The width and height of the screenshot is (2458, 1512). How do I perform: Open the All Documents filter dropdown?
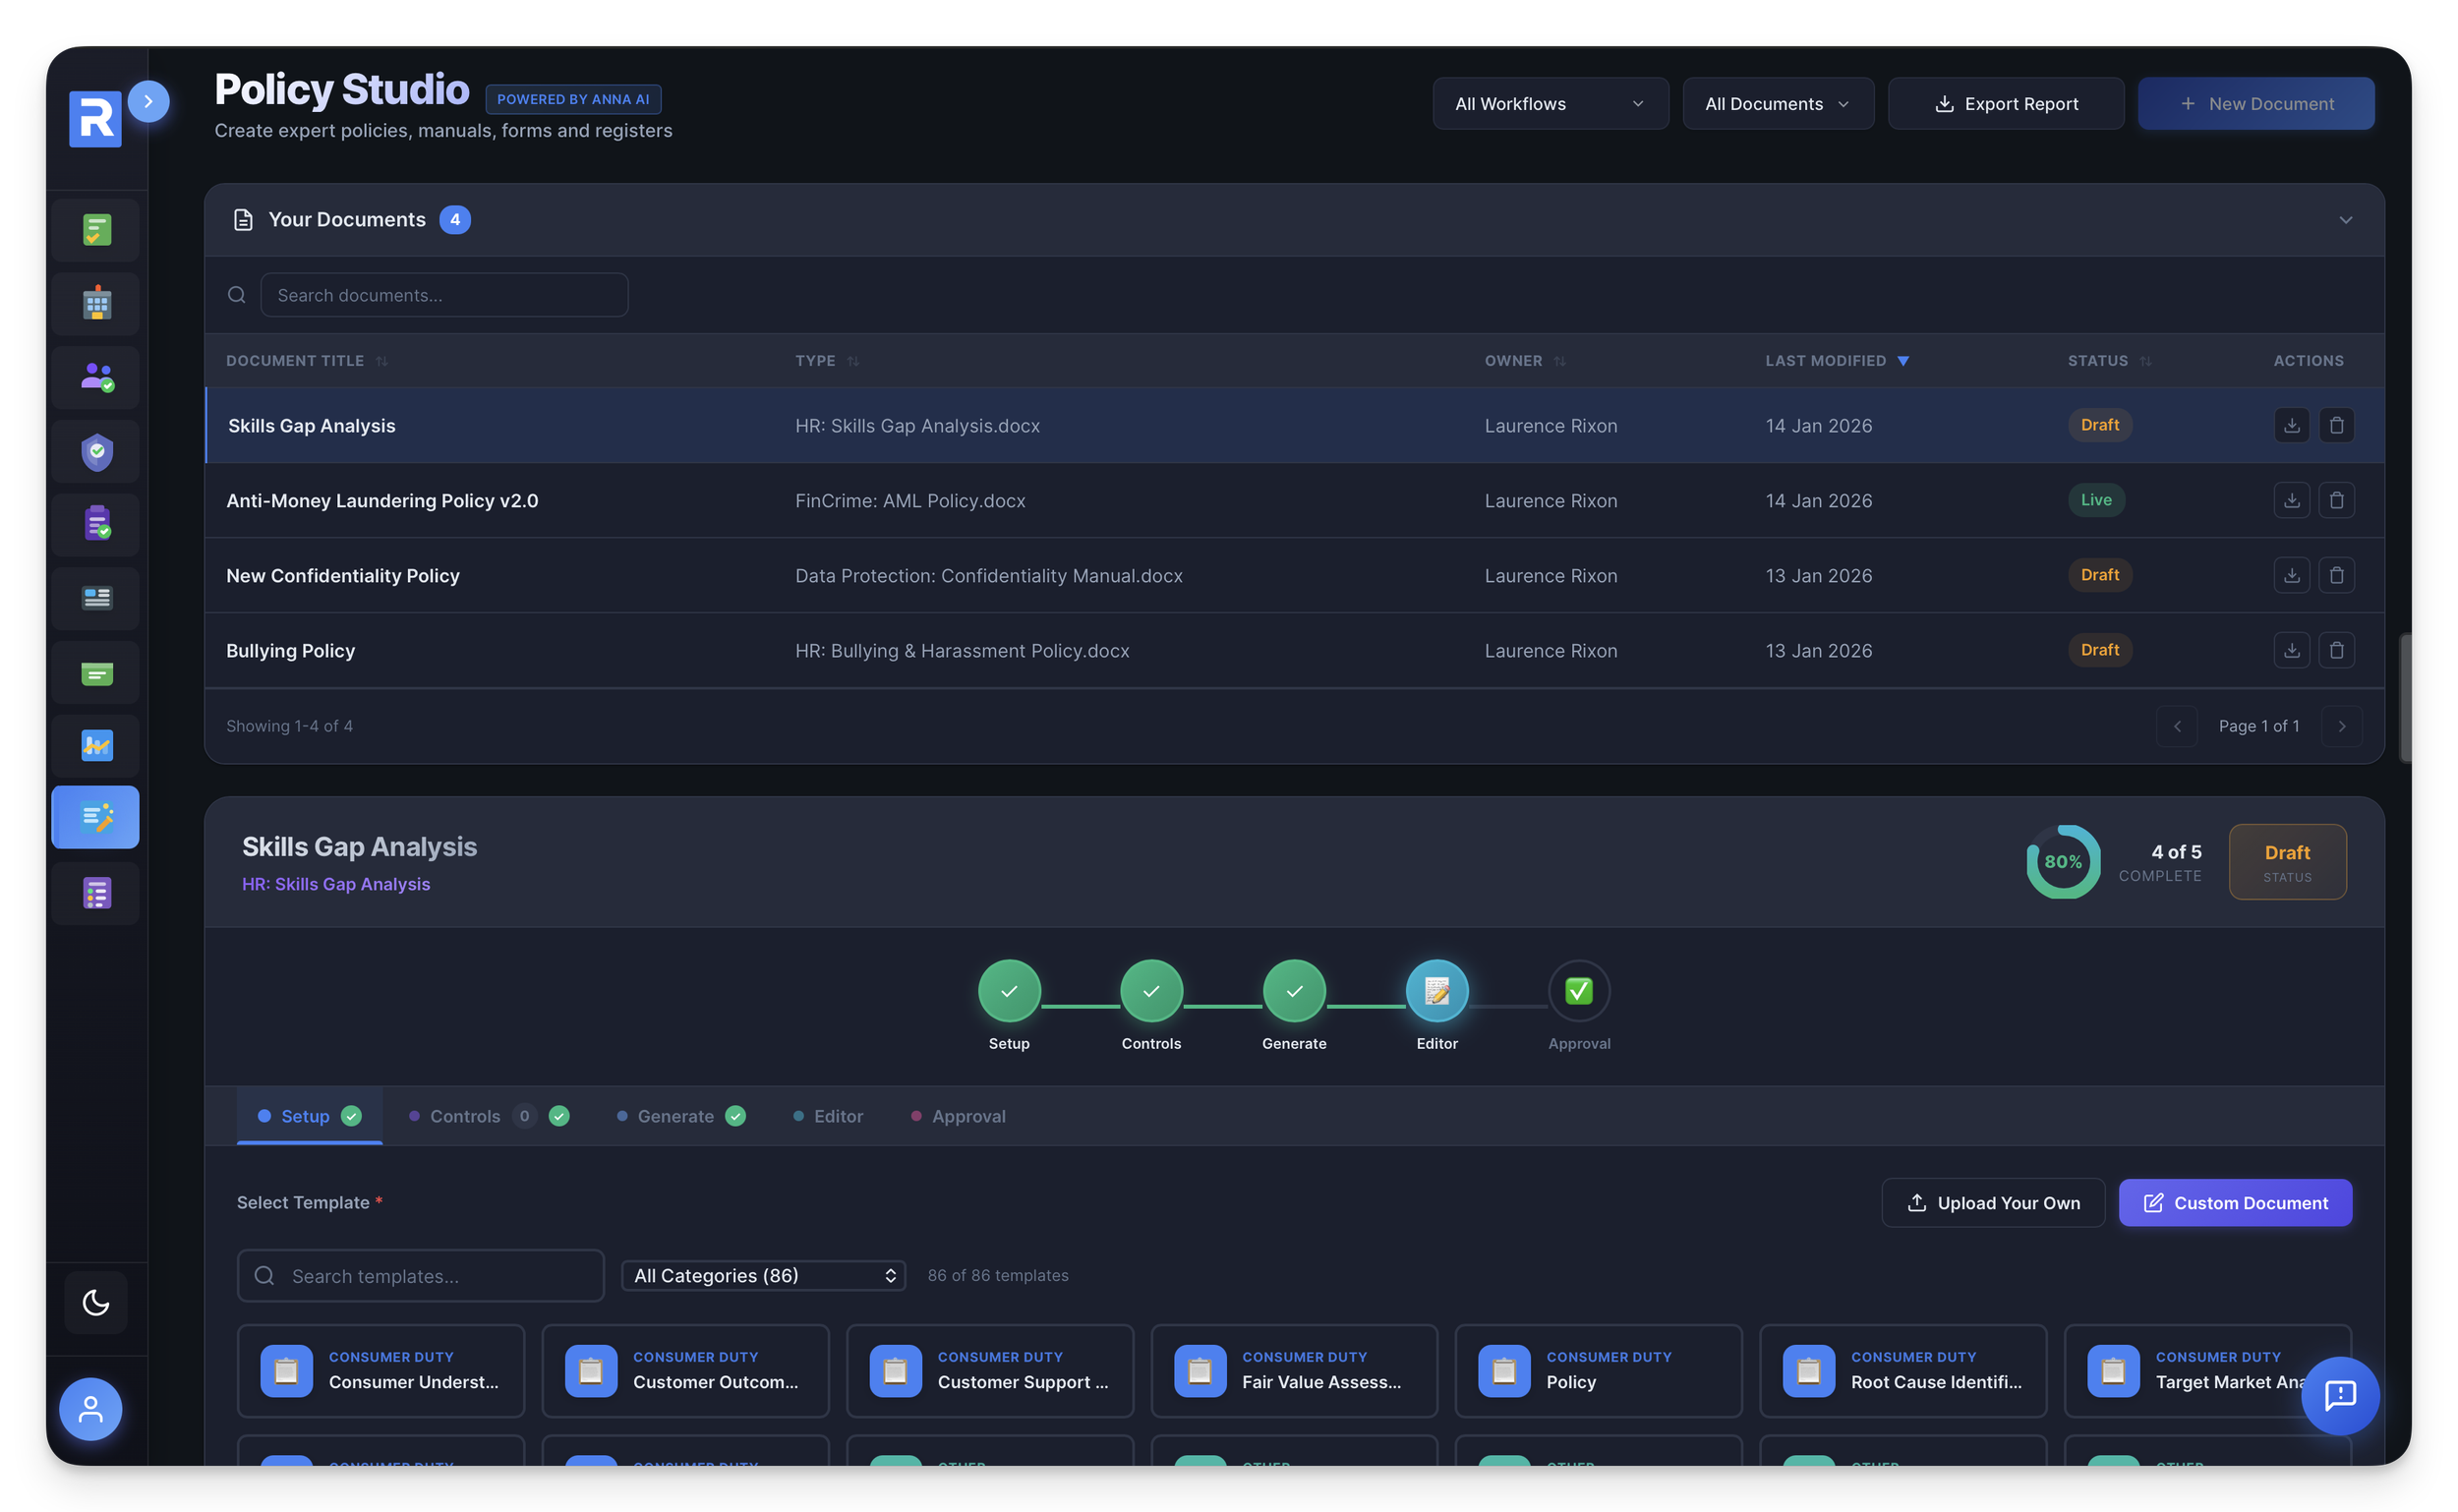(x=1777, y=103)
